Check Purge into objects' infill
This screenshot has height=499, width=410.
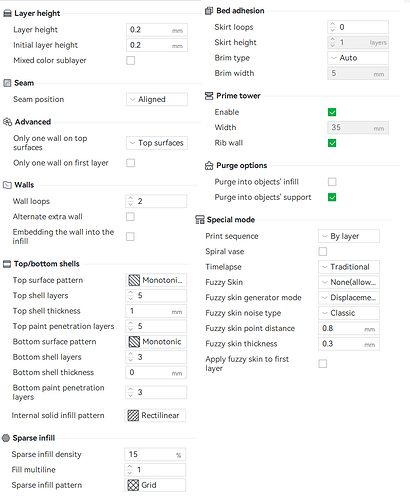332,182
